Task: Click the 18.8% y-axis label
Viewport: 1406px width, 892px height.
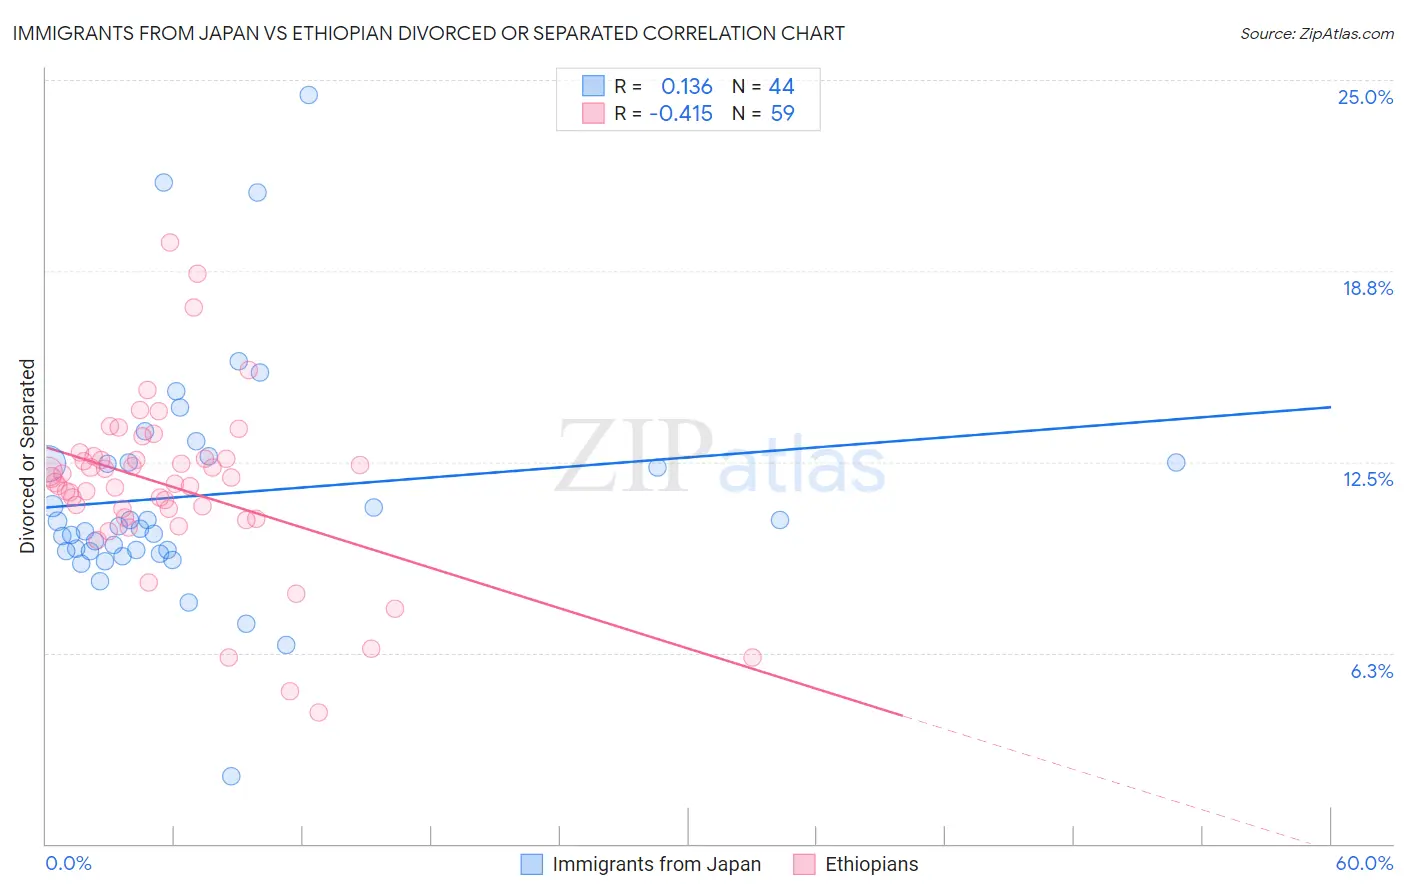Action: click(x=1367, y=288)
